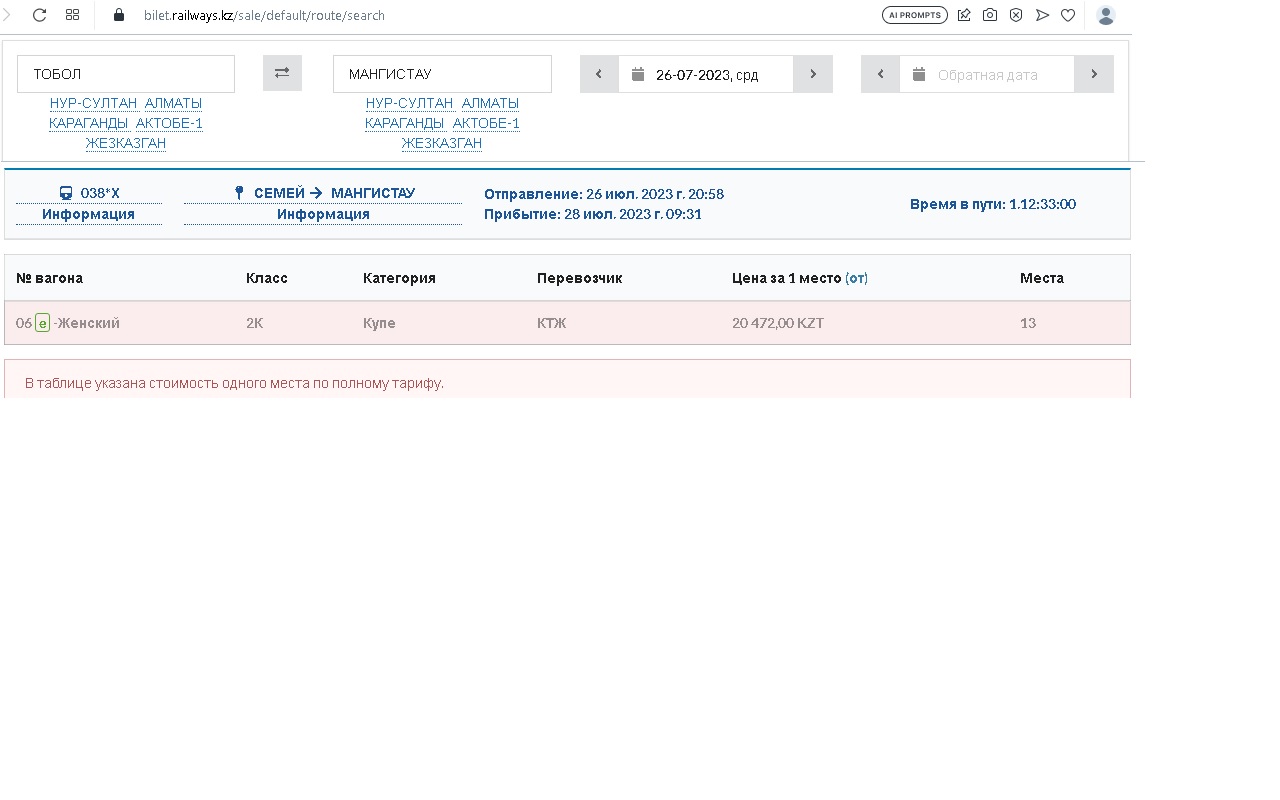Click the heart bookmark icon

(1068, 15)
